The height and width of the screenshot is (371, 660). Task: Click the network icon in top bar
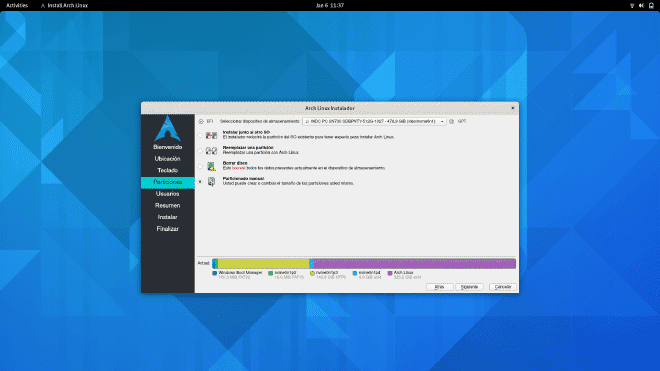(632, 5)
